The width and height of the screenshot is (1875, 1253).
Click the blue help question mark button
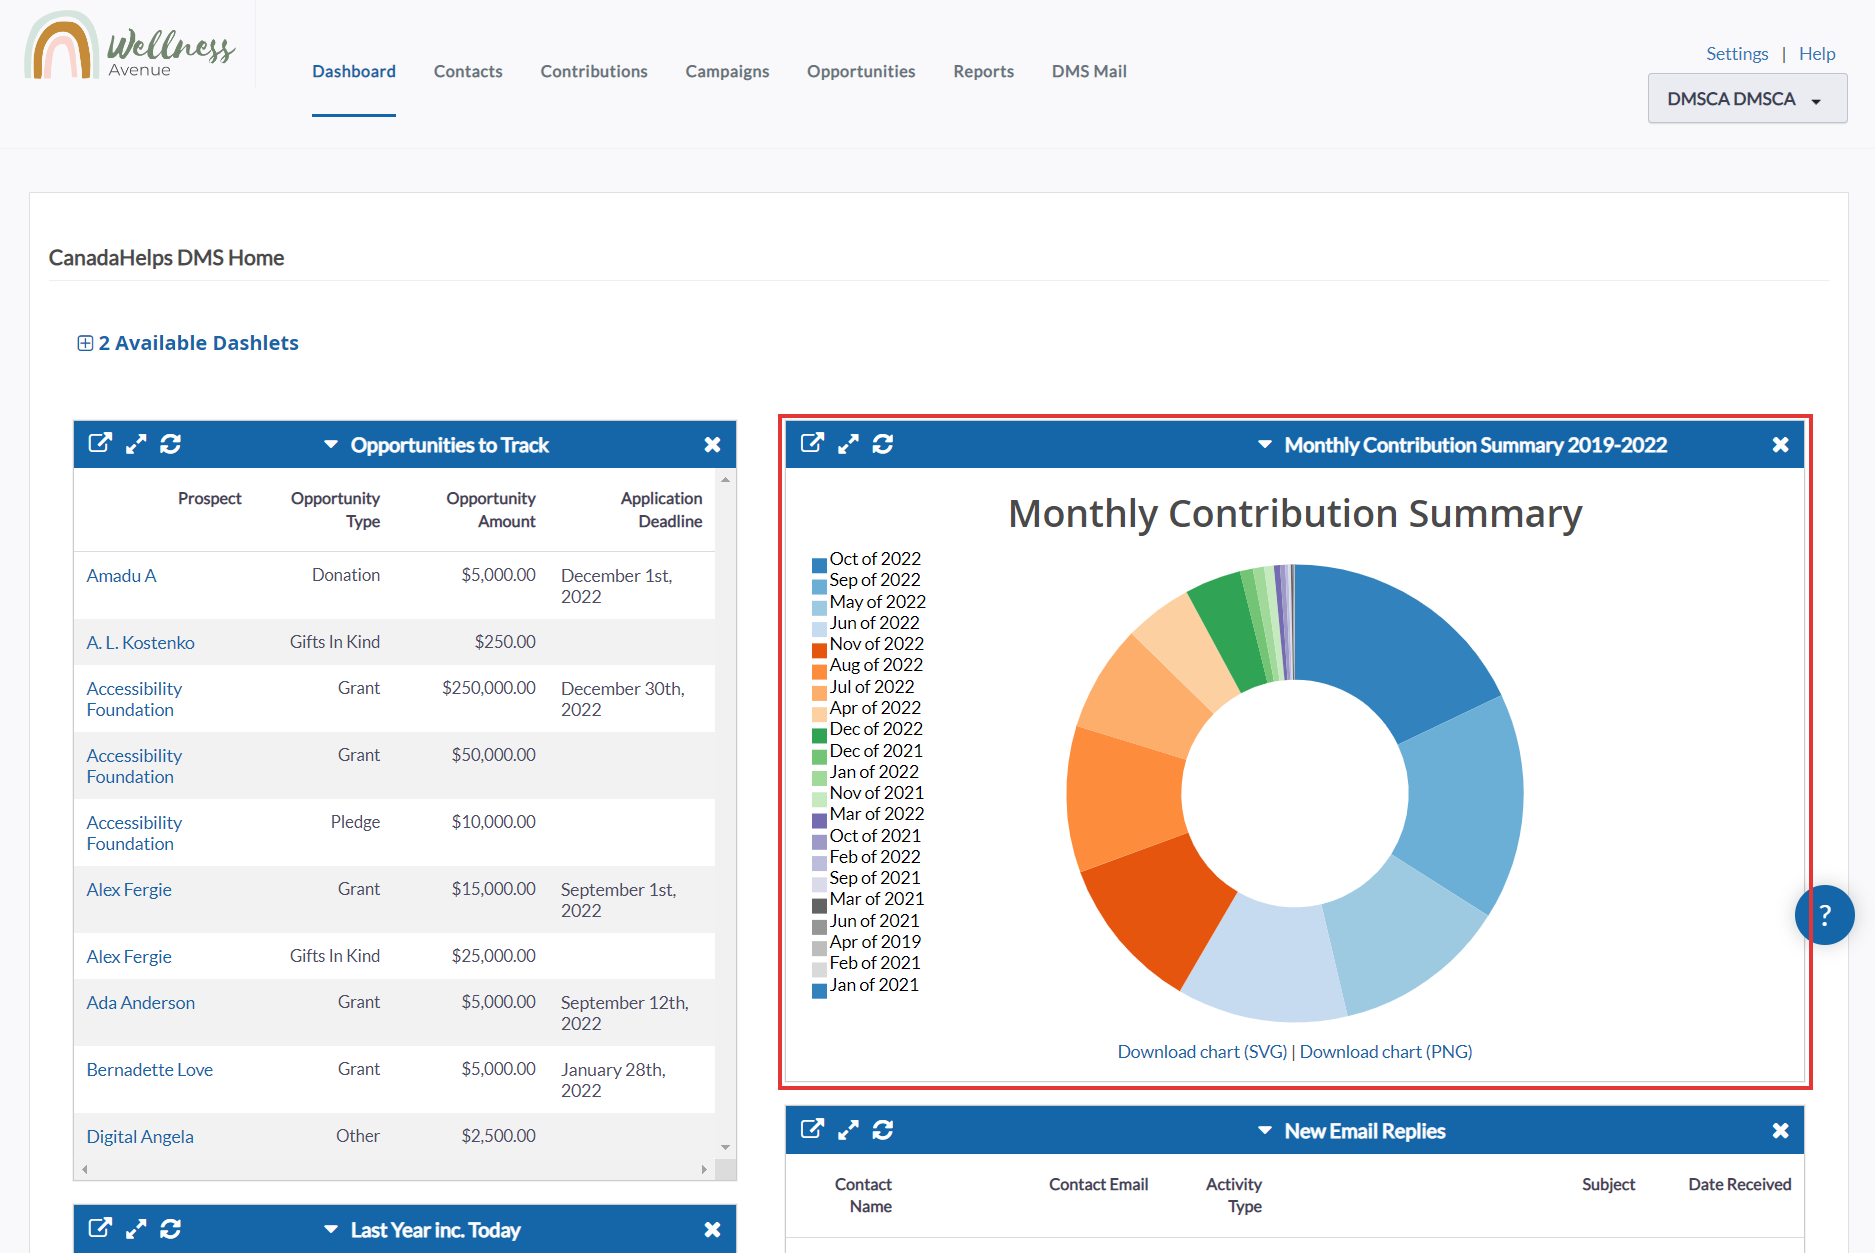pyautogui.click(x=1824, y=915)
